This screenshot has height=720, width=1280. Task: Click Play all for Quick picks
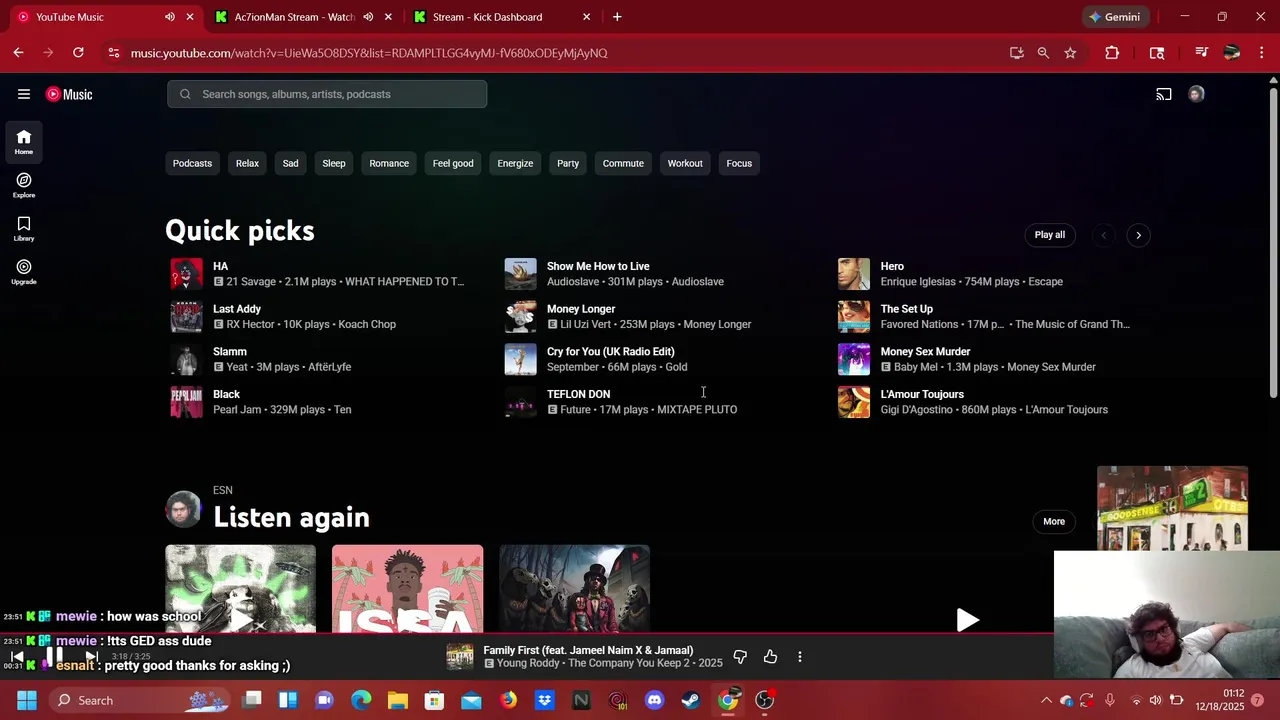pos(1050,235)
